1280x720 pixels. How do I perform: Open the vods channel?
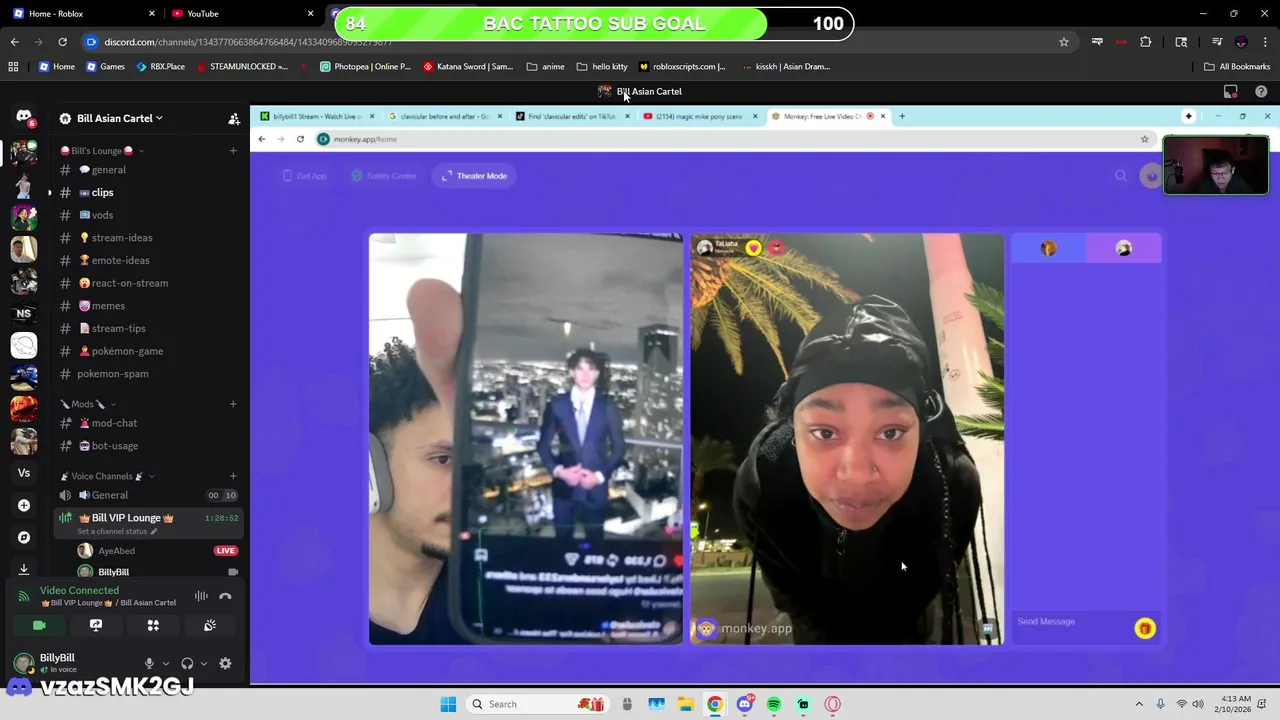(148, 215)
